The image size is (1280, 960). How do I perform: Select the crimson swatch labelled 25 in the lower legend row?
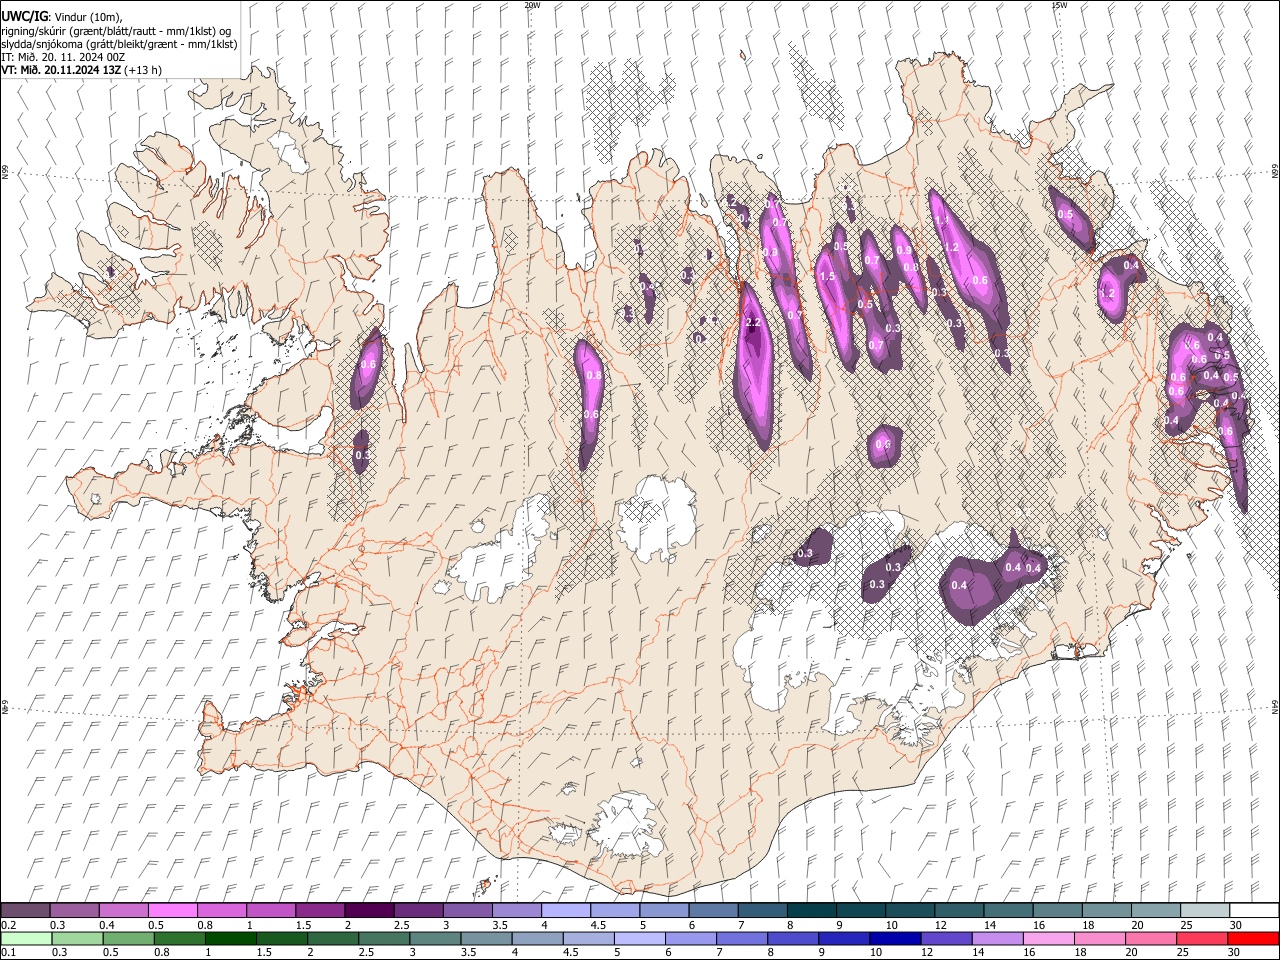1201,938
